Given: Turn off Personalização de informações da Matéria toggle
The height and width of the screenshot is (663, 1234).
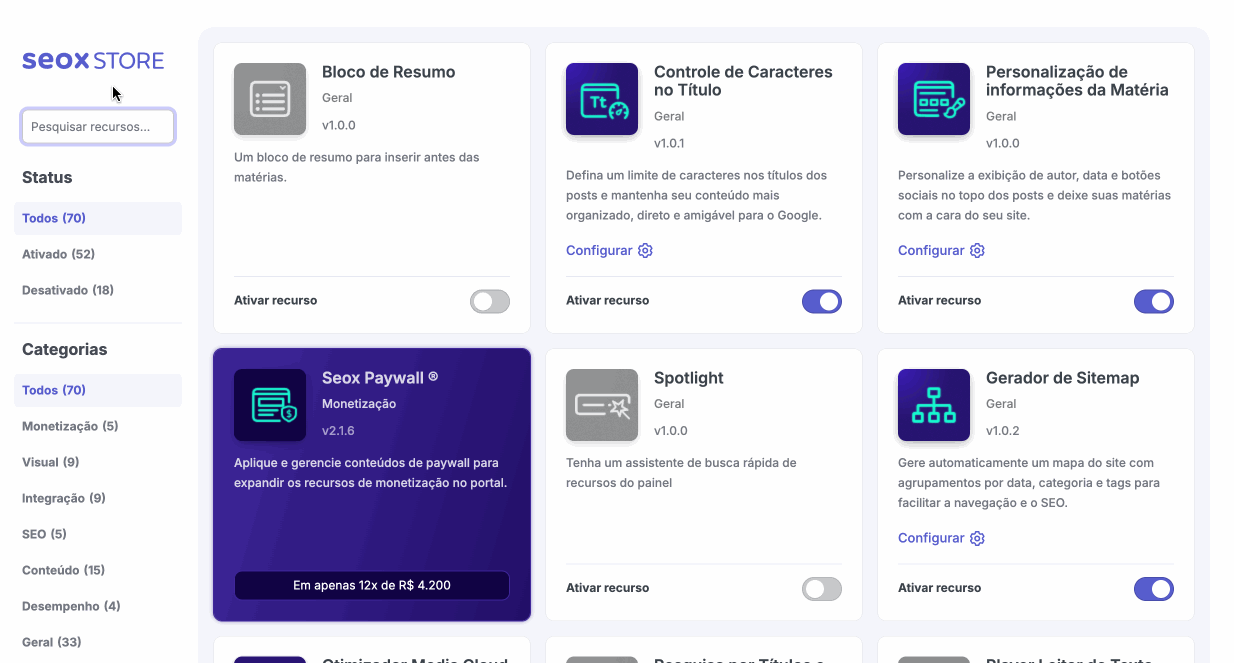Looking at the screenshot, I should coord(1154,301).
